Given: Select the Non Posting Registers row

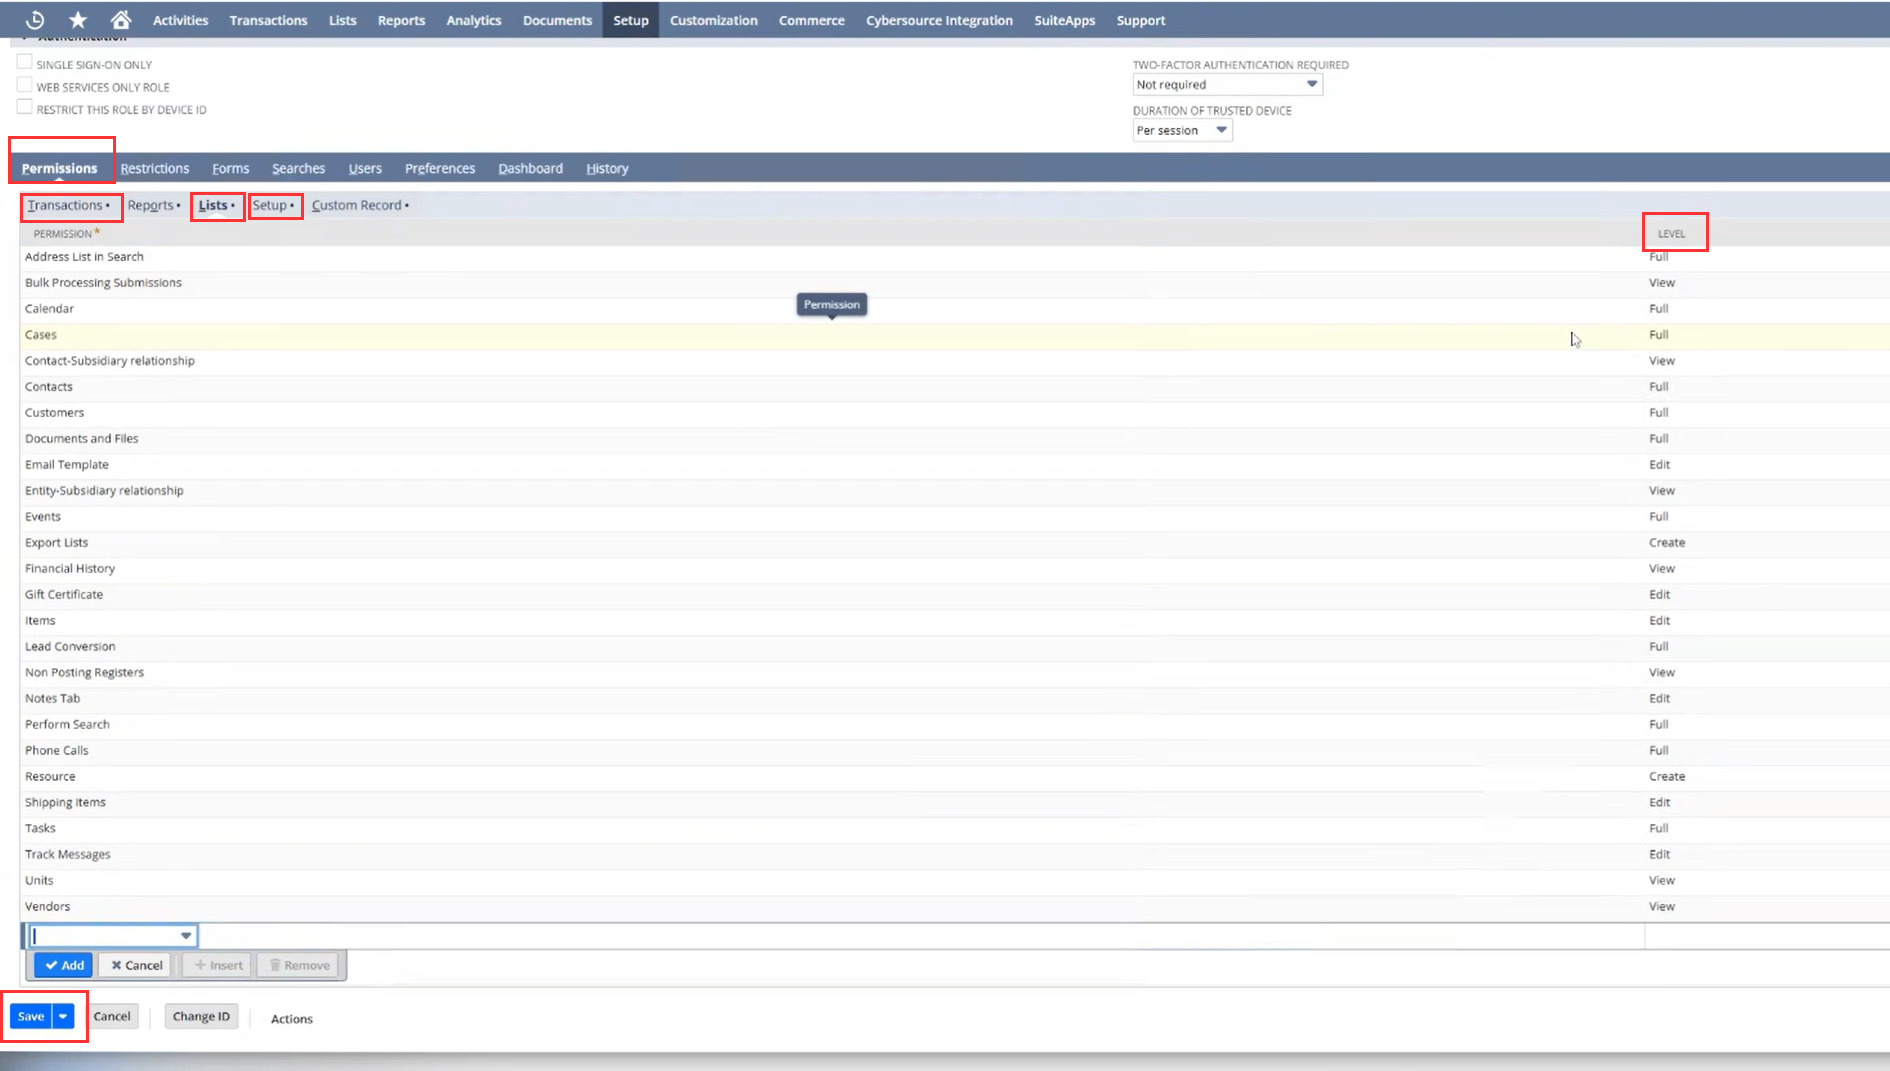Looking at the screenshot, I should [955, 673].
